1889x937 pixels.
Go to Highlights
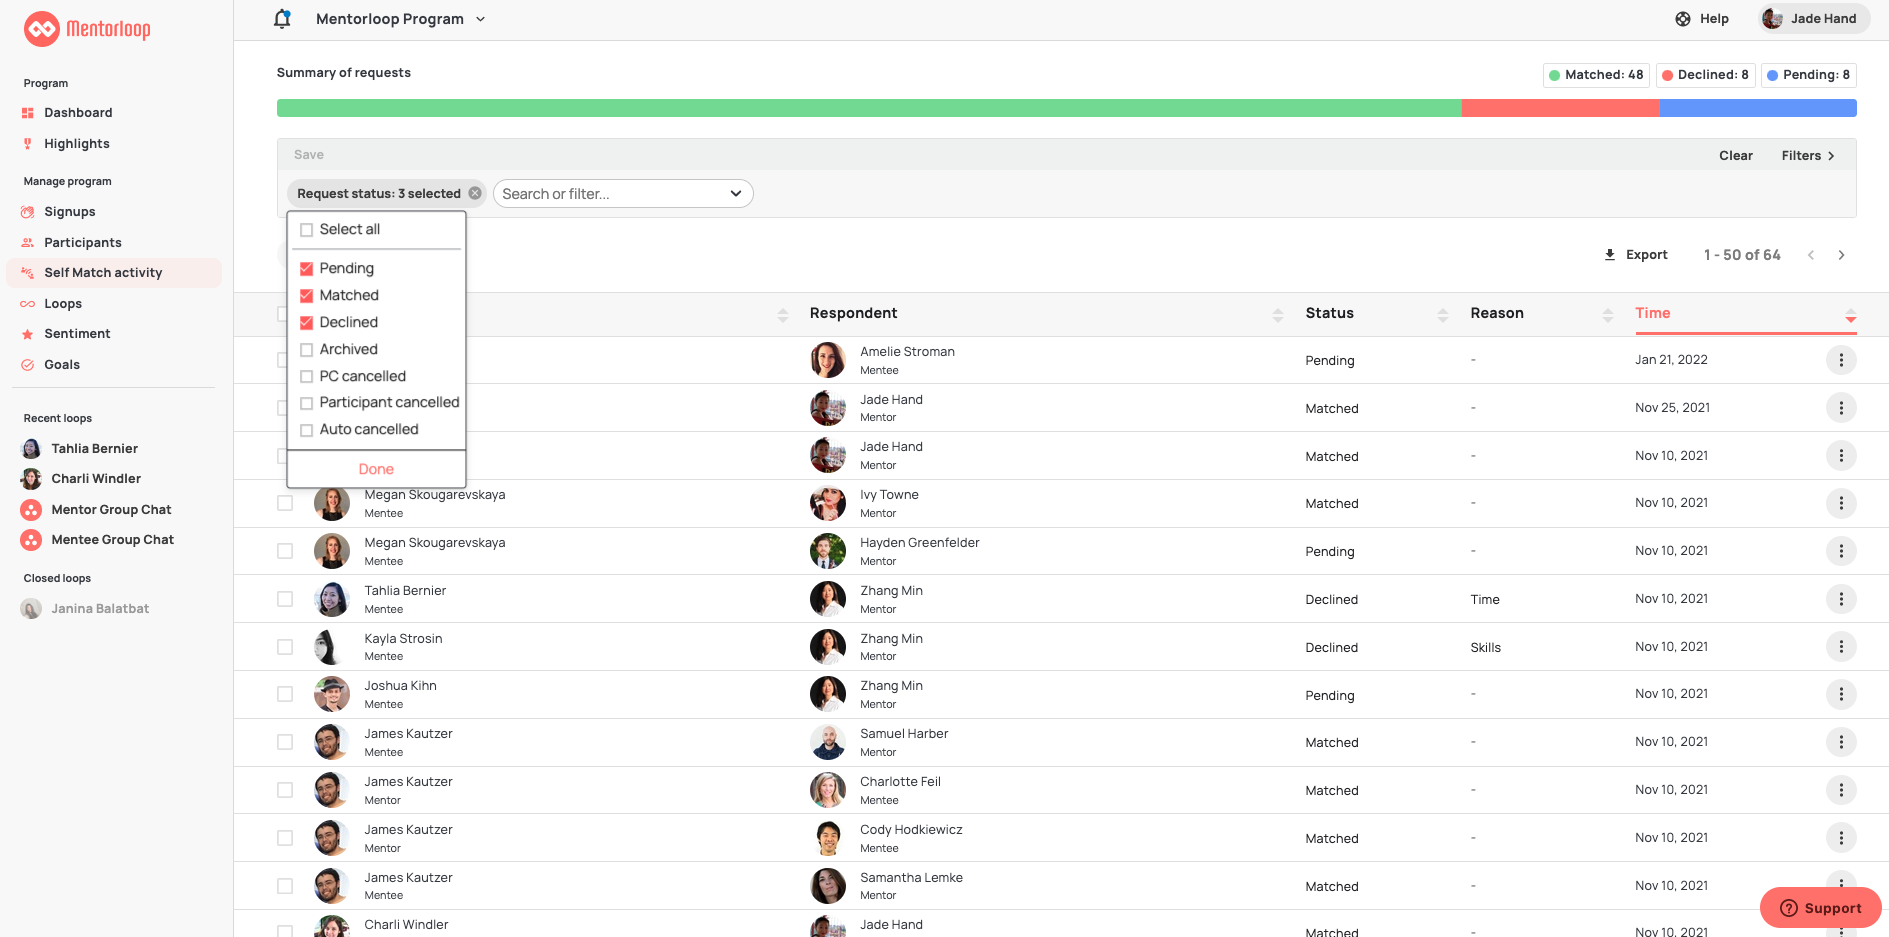pos(77,144)
